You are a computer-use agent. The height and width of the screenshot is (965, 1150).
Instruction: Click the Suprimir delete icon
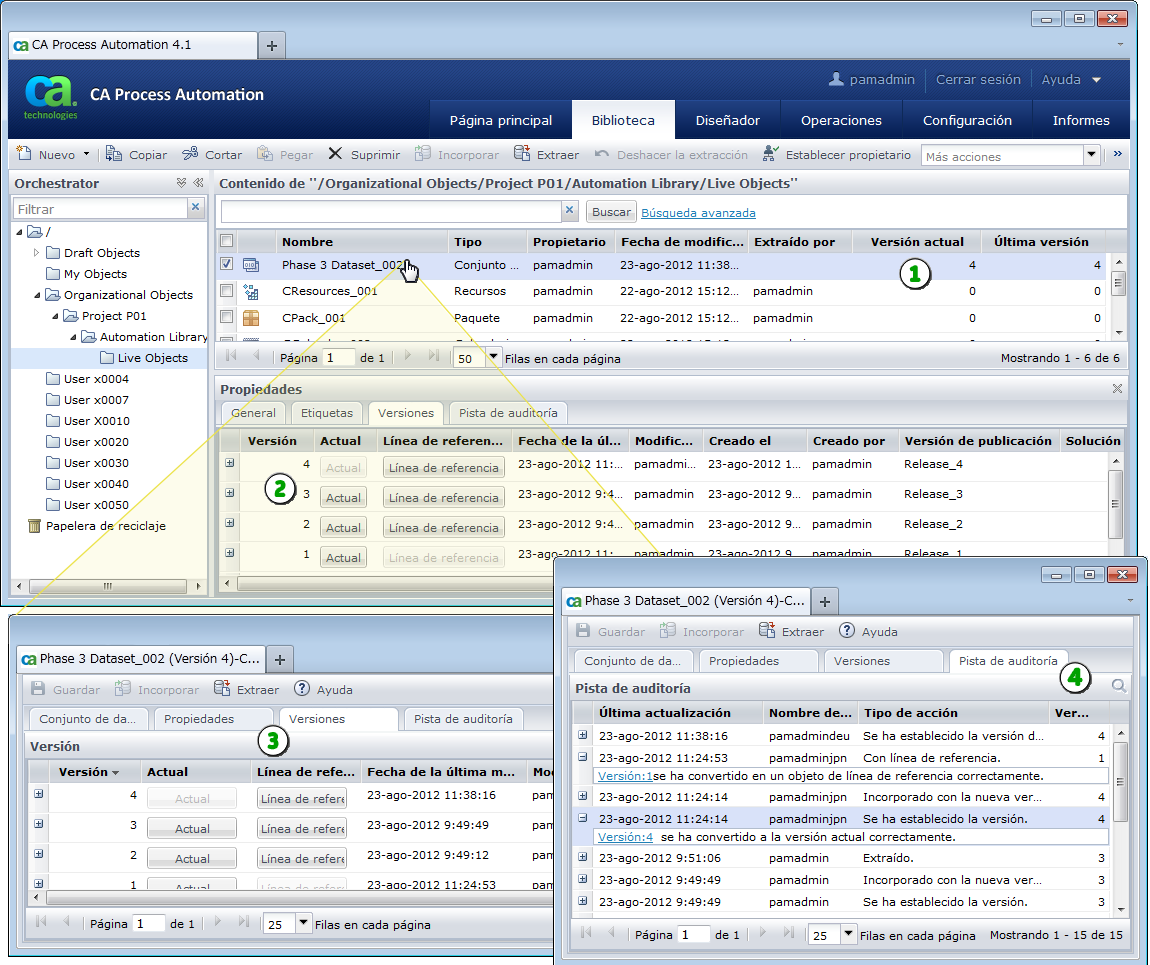pos(335,155)
